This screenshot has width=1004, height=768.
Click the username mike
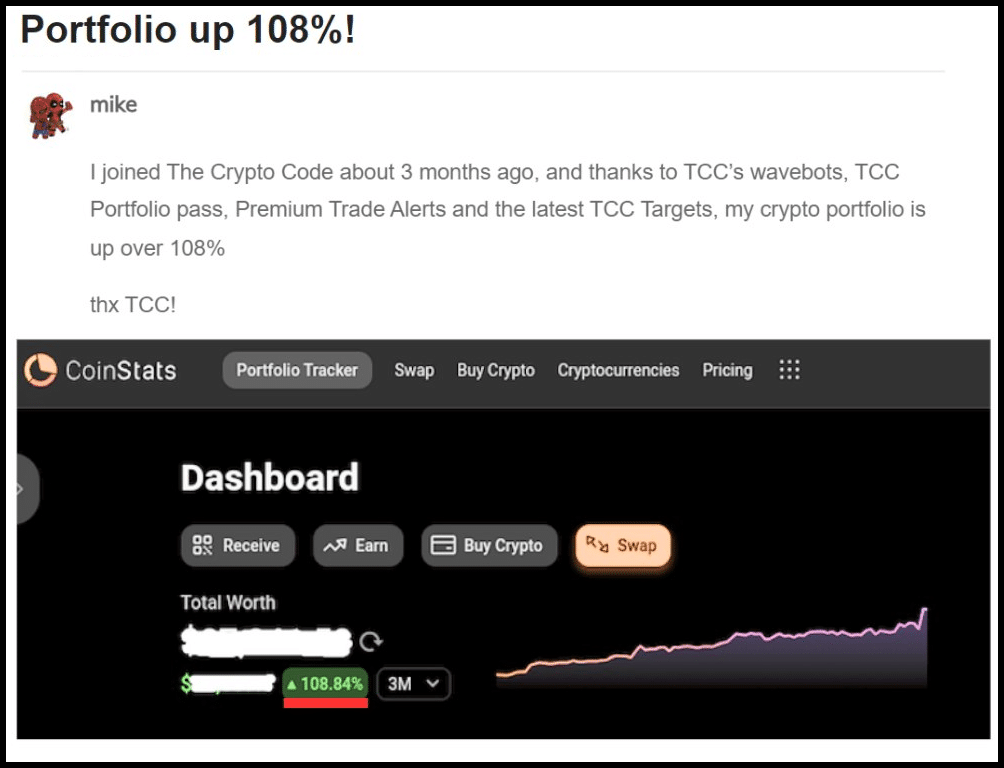[114, 104]
